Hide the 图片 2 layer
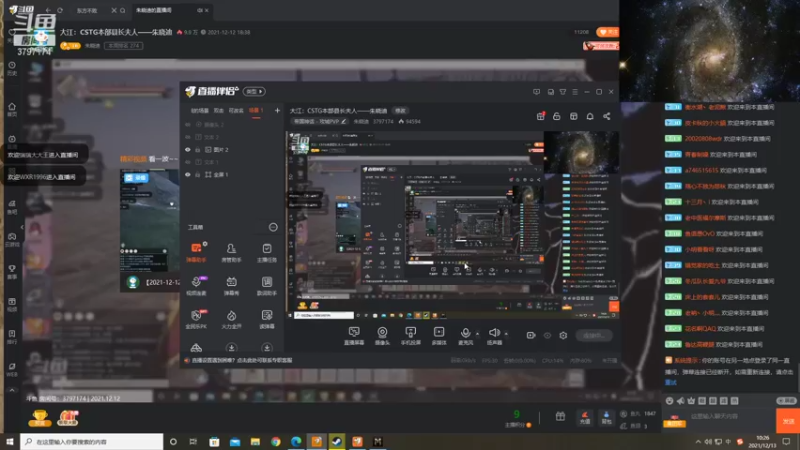The image size is (800, 450). pyautogui.click(x=188, y=149)
